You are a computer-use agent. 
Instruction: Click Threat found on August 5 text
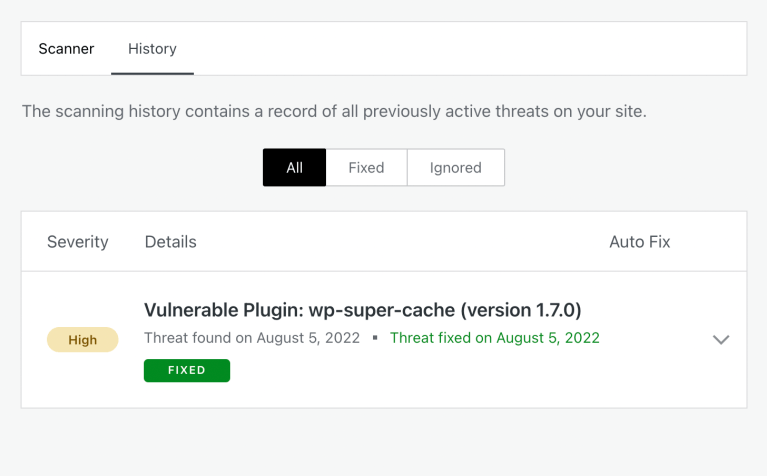(251, 338)
